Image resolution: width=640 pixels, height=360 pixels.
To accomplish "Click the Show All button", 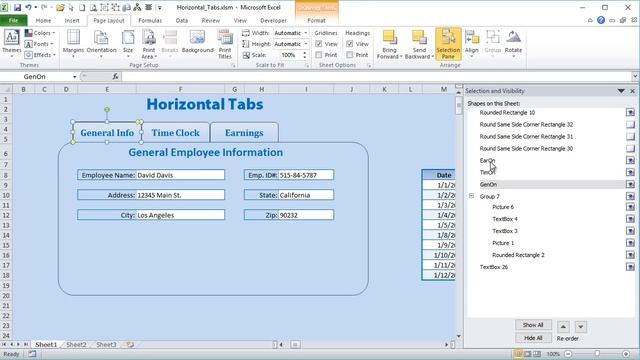I will coord(533,325).
